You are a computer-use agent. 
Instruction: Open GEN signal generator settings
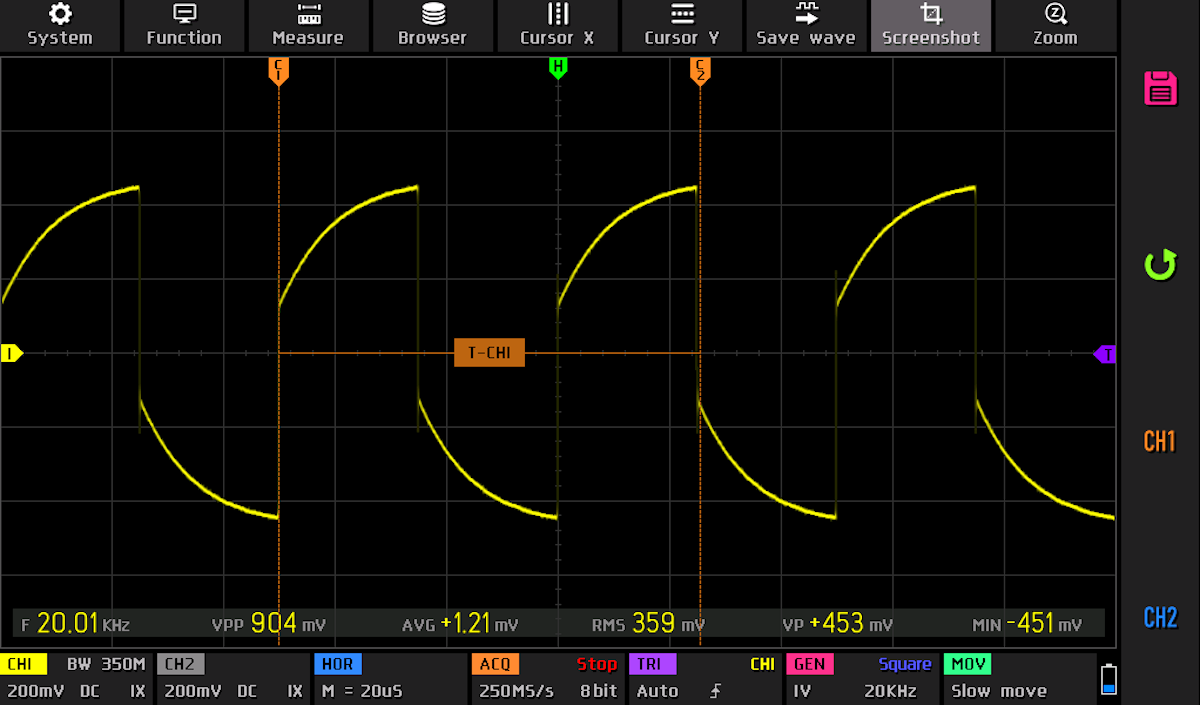(860, 677)
